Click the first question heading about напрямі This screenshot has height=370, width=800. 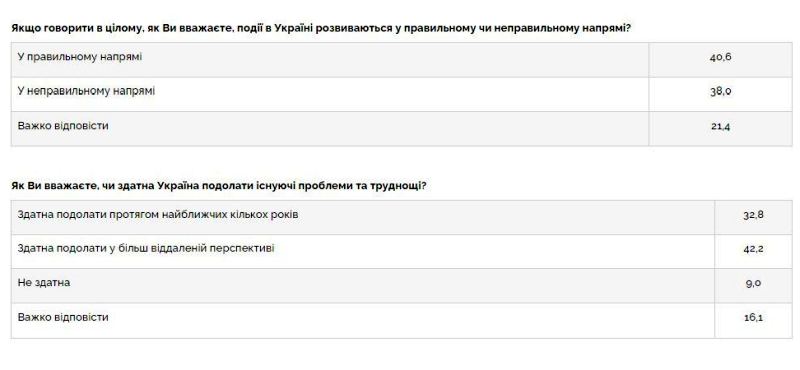[321, 29]
